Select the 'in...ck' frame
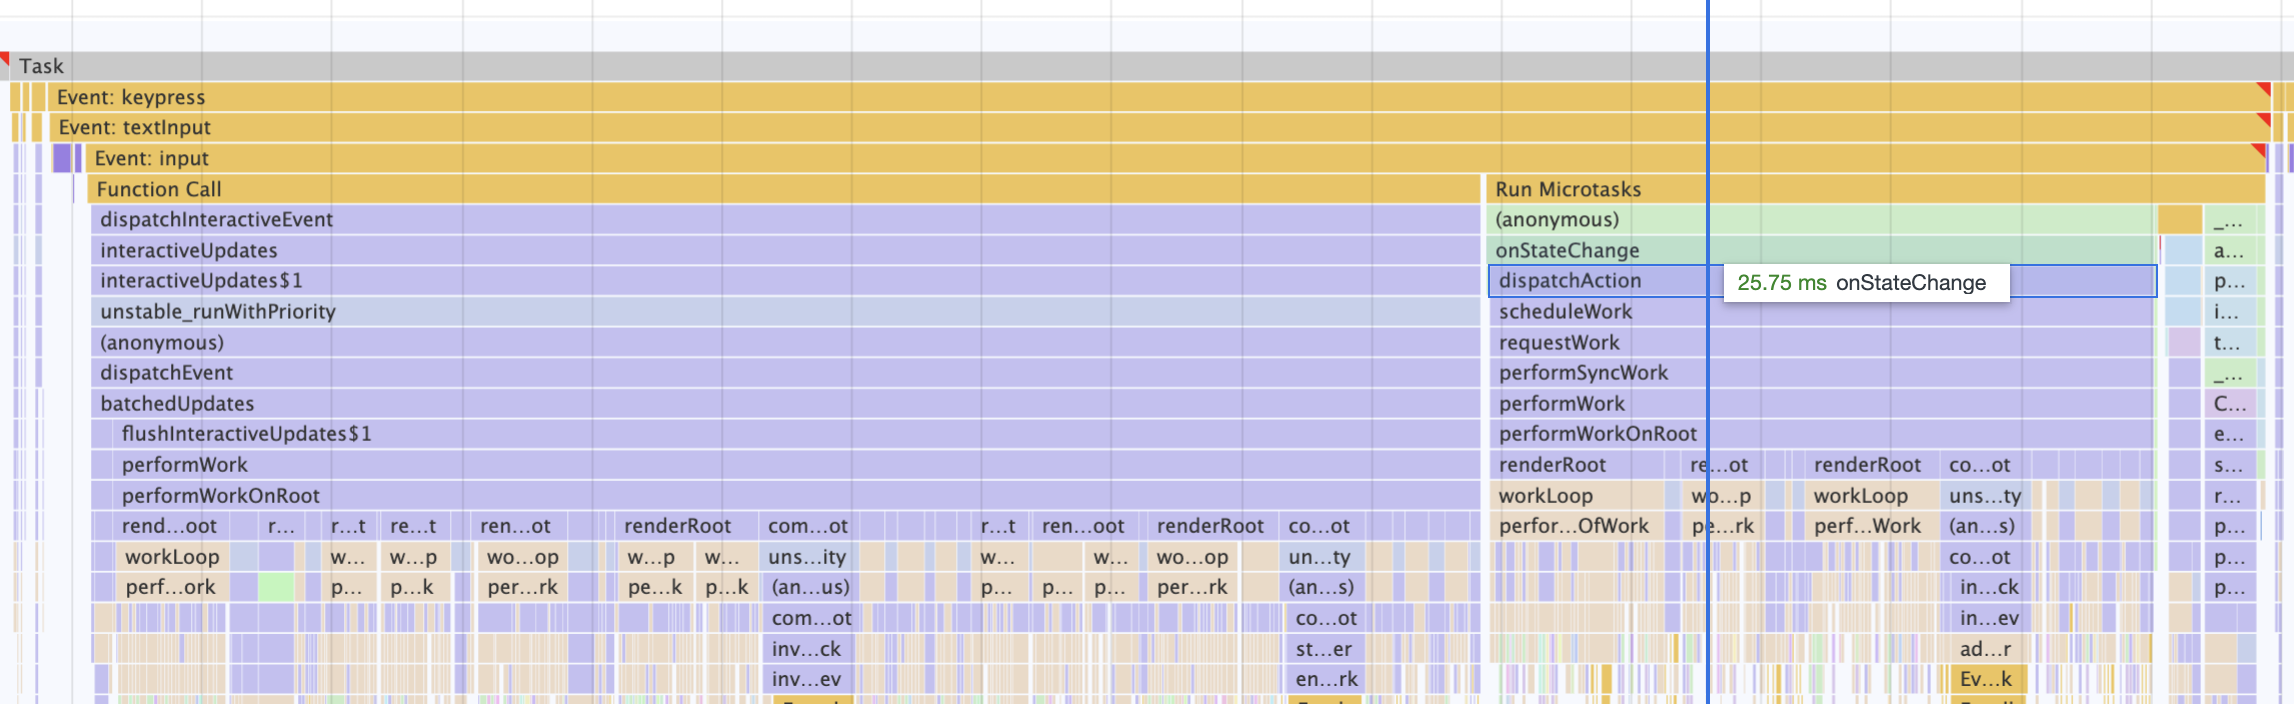2294x704 pixels. (1989, 587)
